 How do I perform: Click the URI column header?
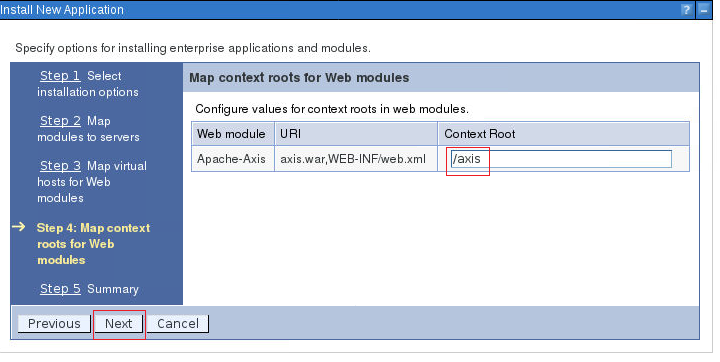click(356, 134)
